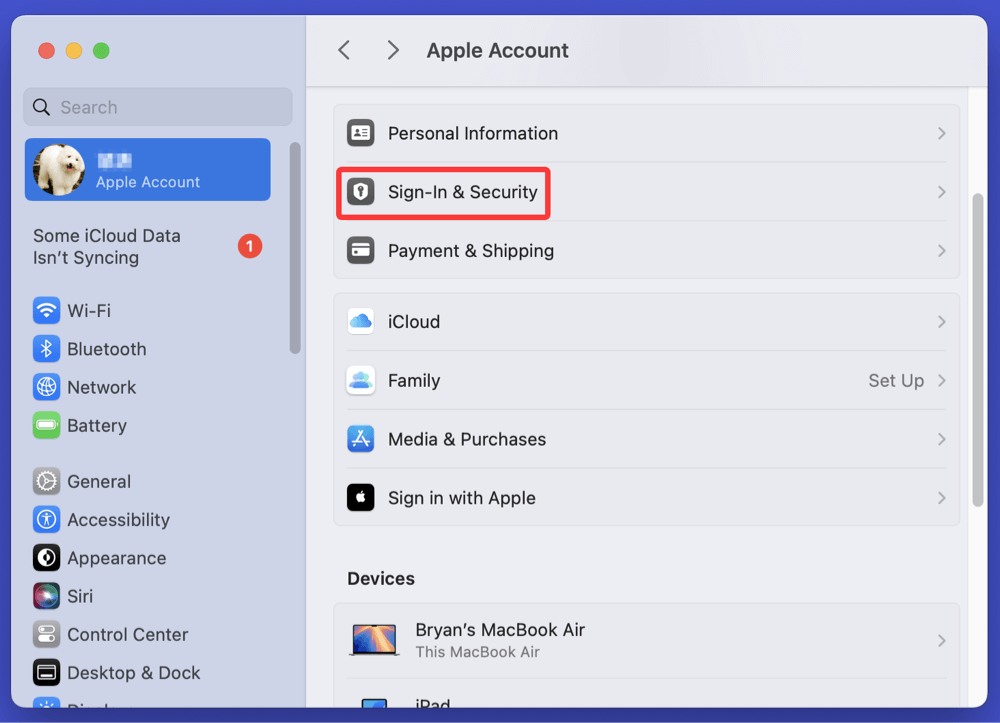This screenshot has width=1000, height=723.
Task: Open Bluetooth settings via its icon
Action: 46,349
